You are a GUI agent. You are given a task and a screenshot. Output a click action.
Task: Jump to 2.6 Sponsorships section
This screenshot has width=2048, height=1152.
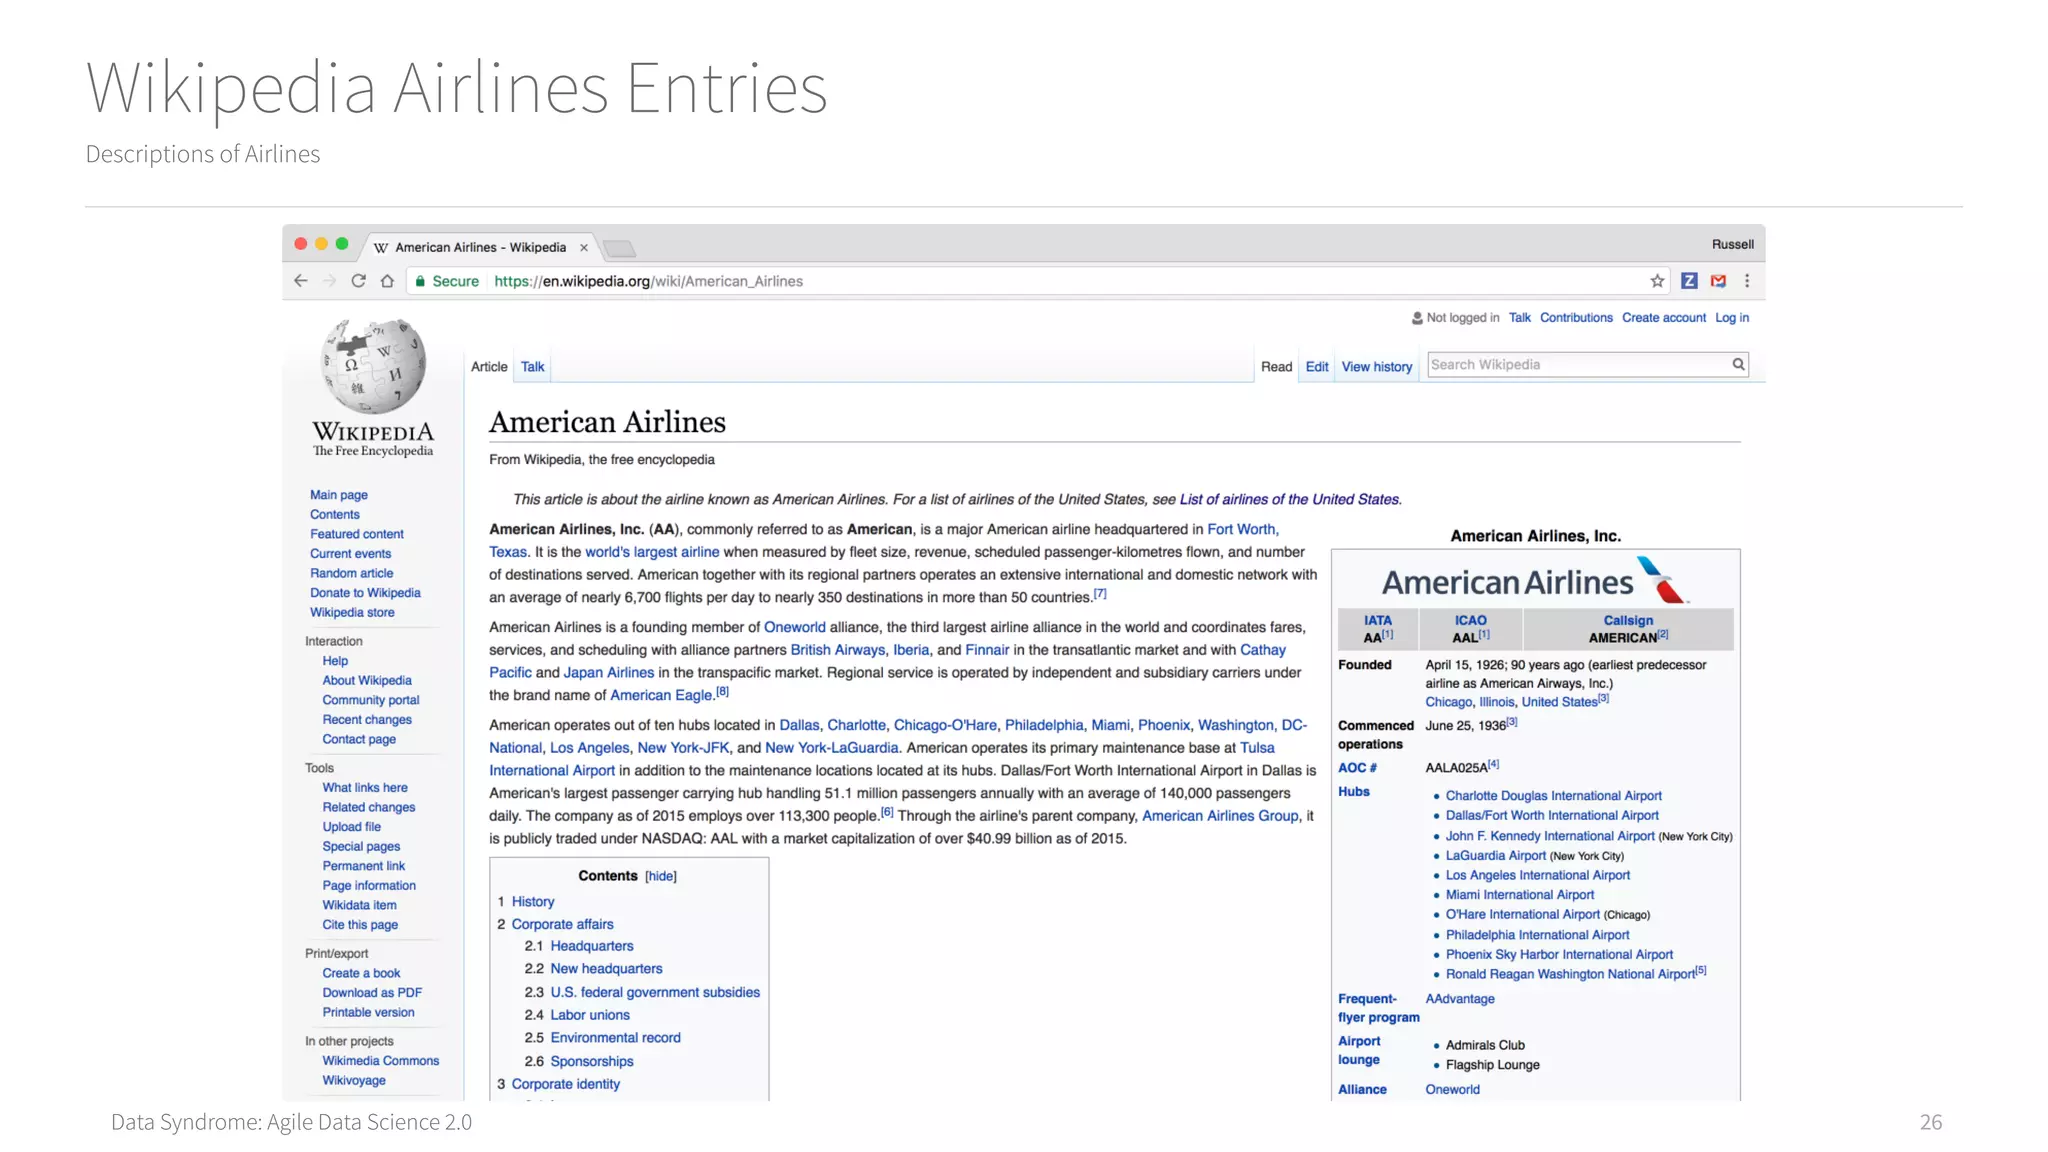tap(592, 1062)
